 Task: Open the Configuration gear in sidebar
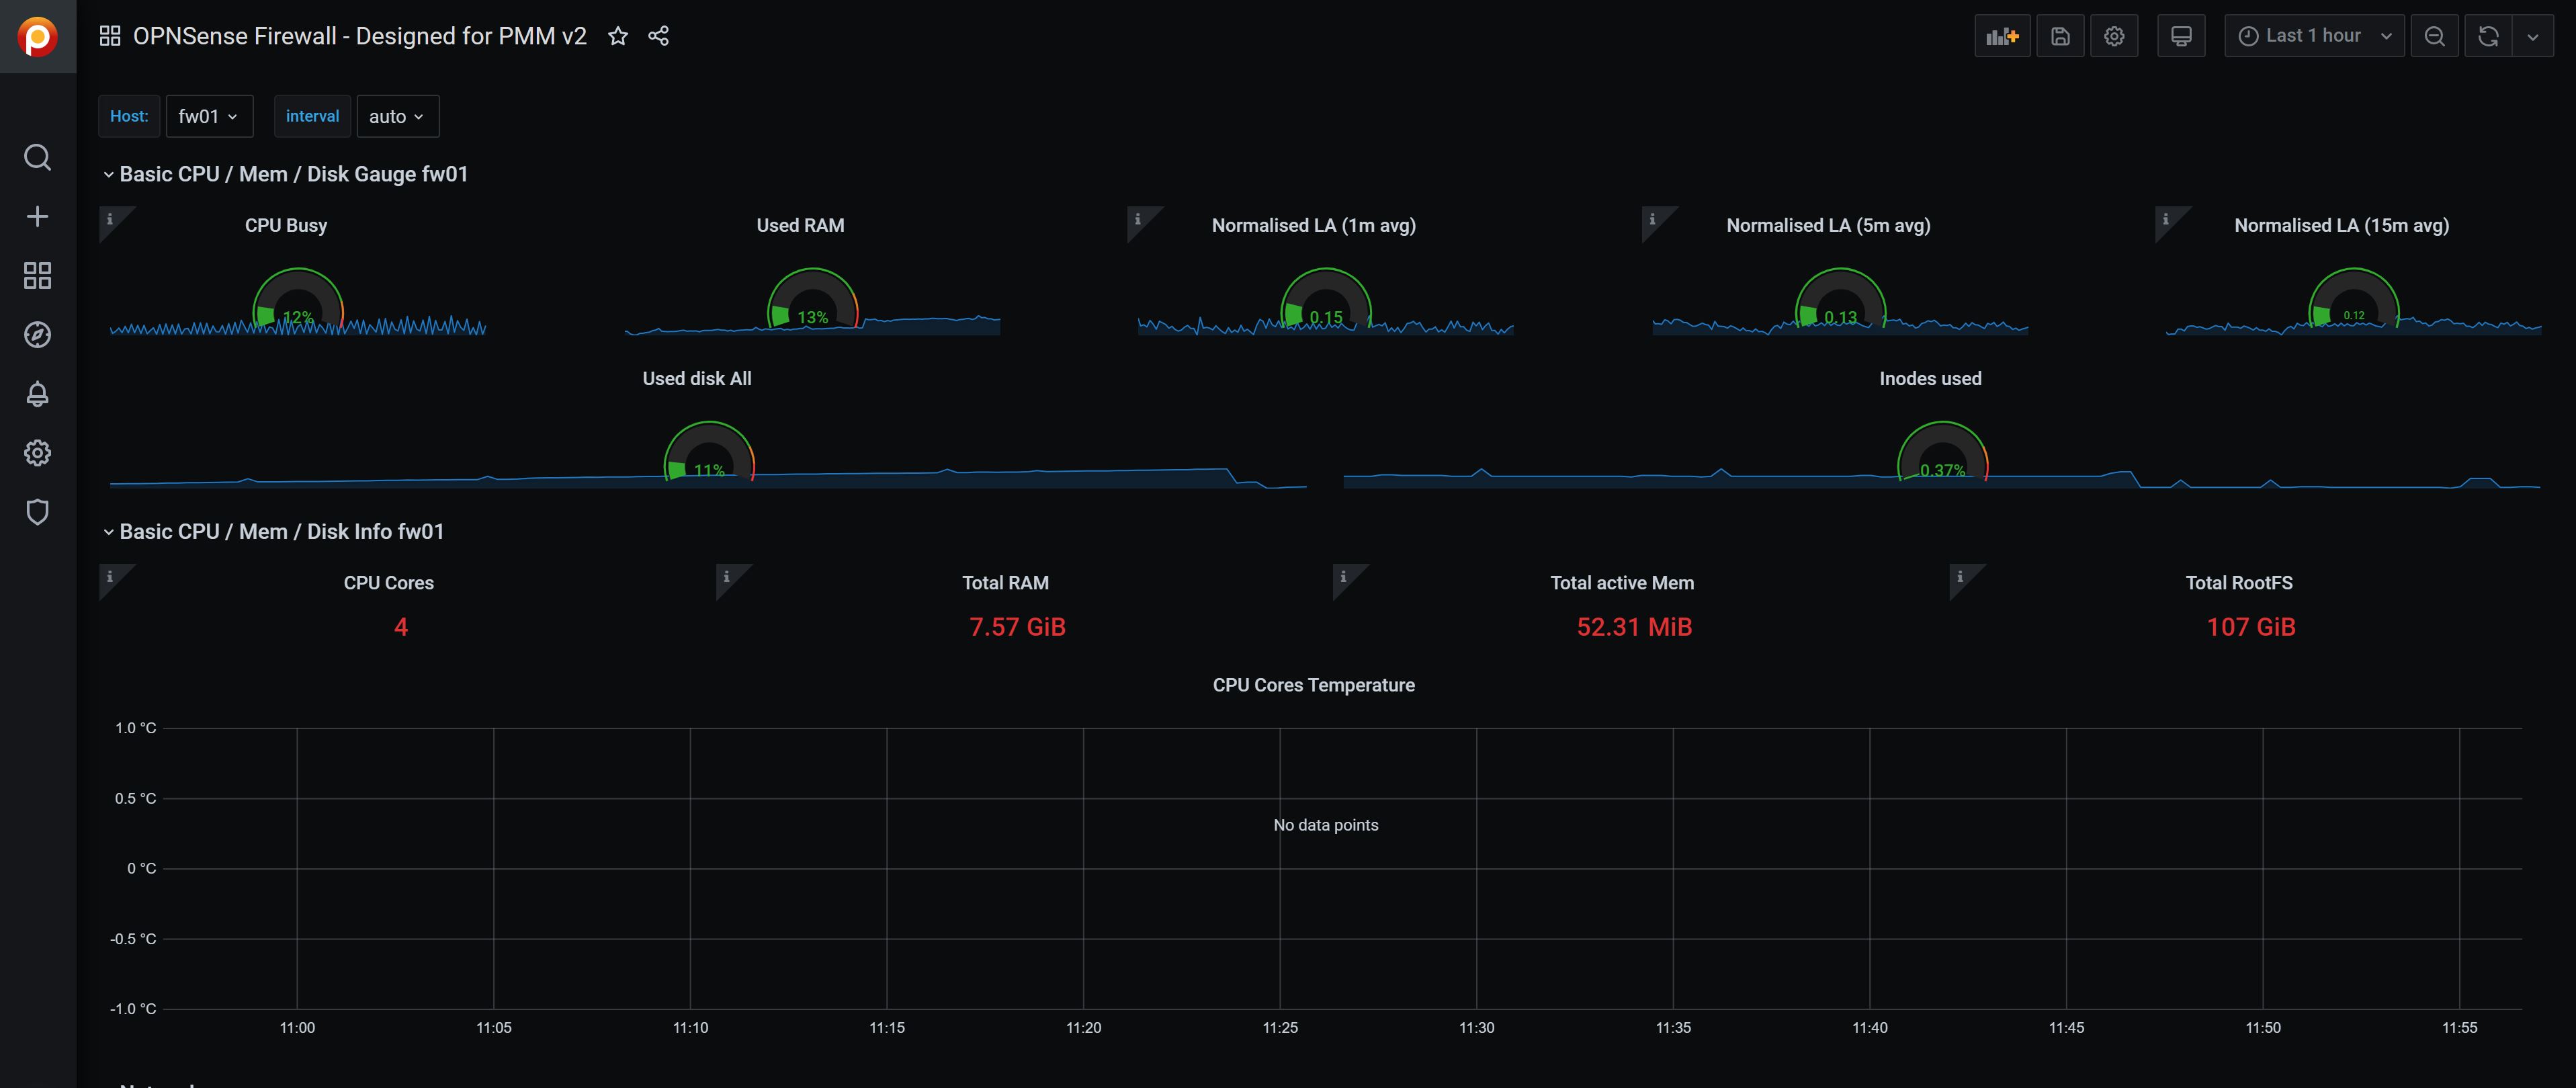pyautogui.click(x=38, y=452)
